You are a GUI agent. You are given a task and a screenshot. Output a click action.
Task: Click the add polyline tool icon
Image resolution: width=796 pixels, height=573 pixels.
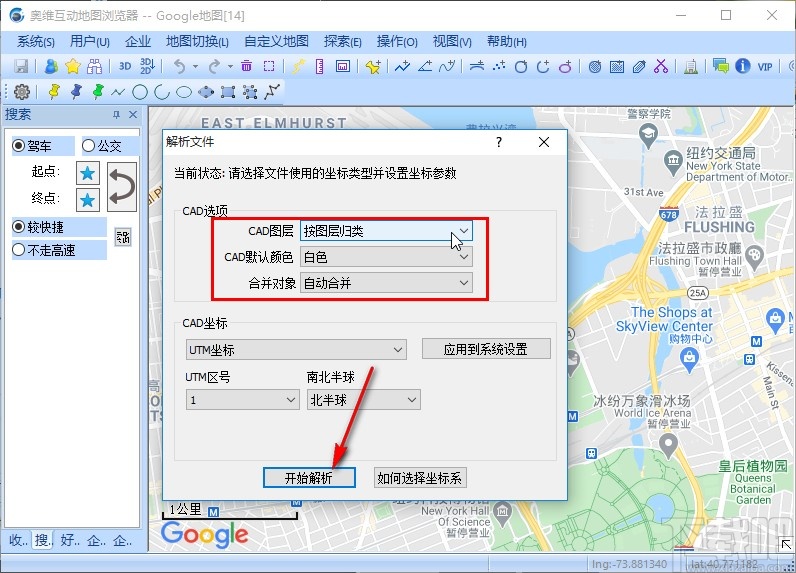click(403, 66)
